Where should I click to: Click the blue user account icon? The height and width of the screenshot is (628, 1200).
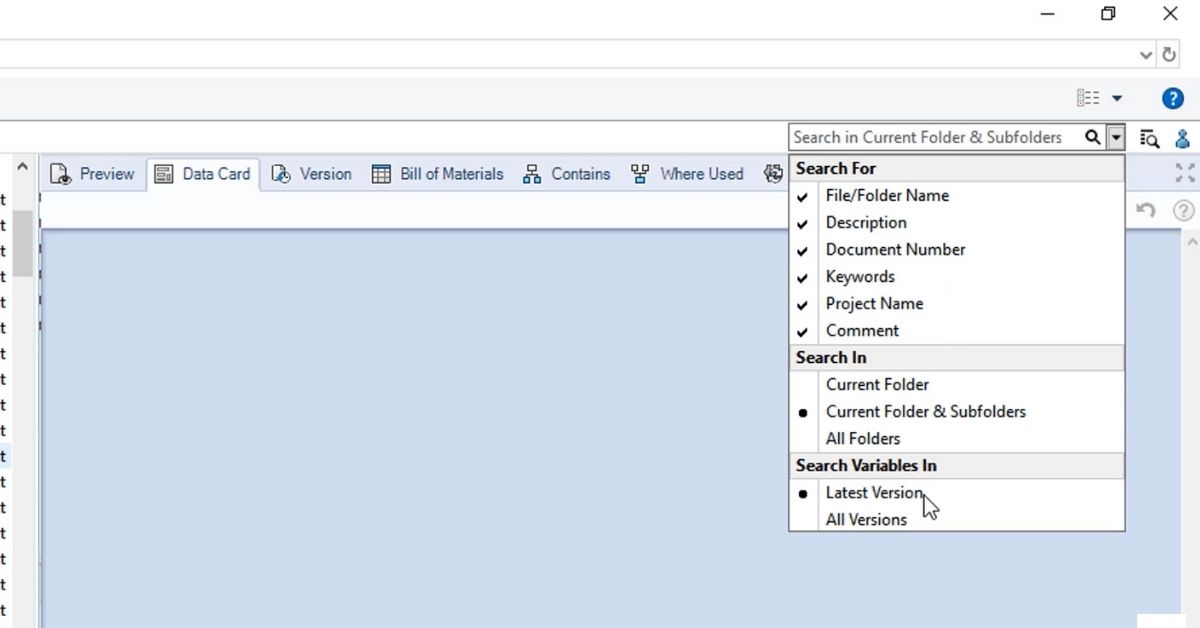coord(1183,138)
